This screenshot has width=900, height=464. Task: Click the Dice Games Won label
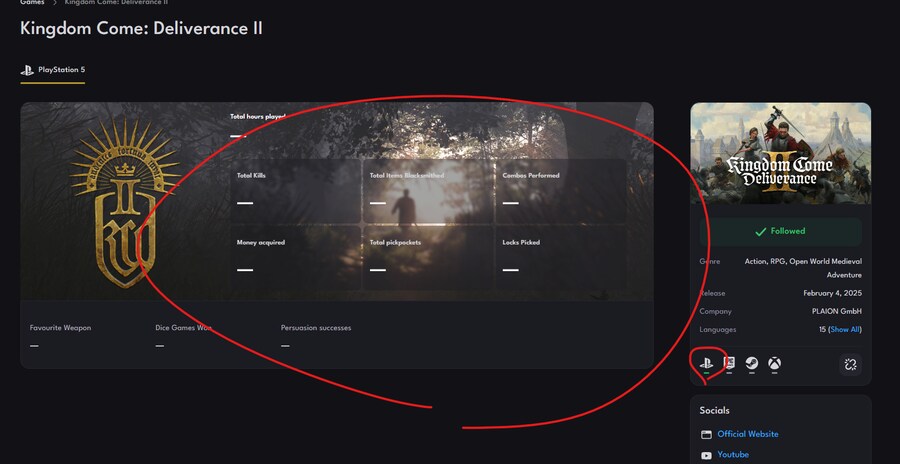(x=183, y=328)
